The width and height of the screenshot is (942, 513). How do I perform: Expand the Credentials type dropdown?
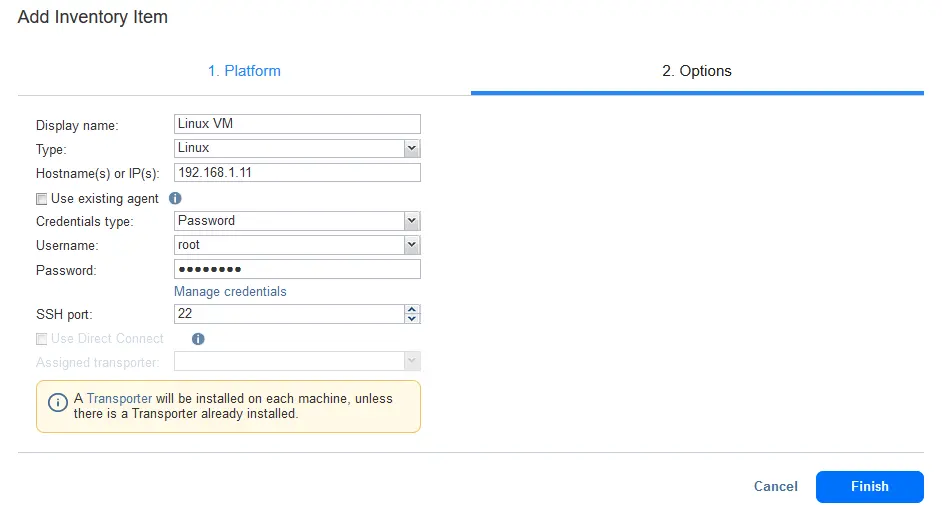tap(411, 221)
